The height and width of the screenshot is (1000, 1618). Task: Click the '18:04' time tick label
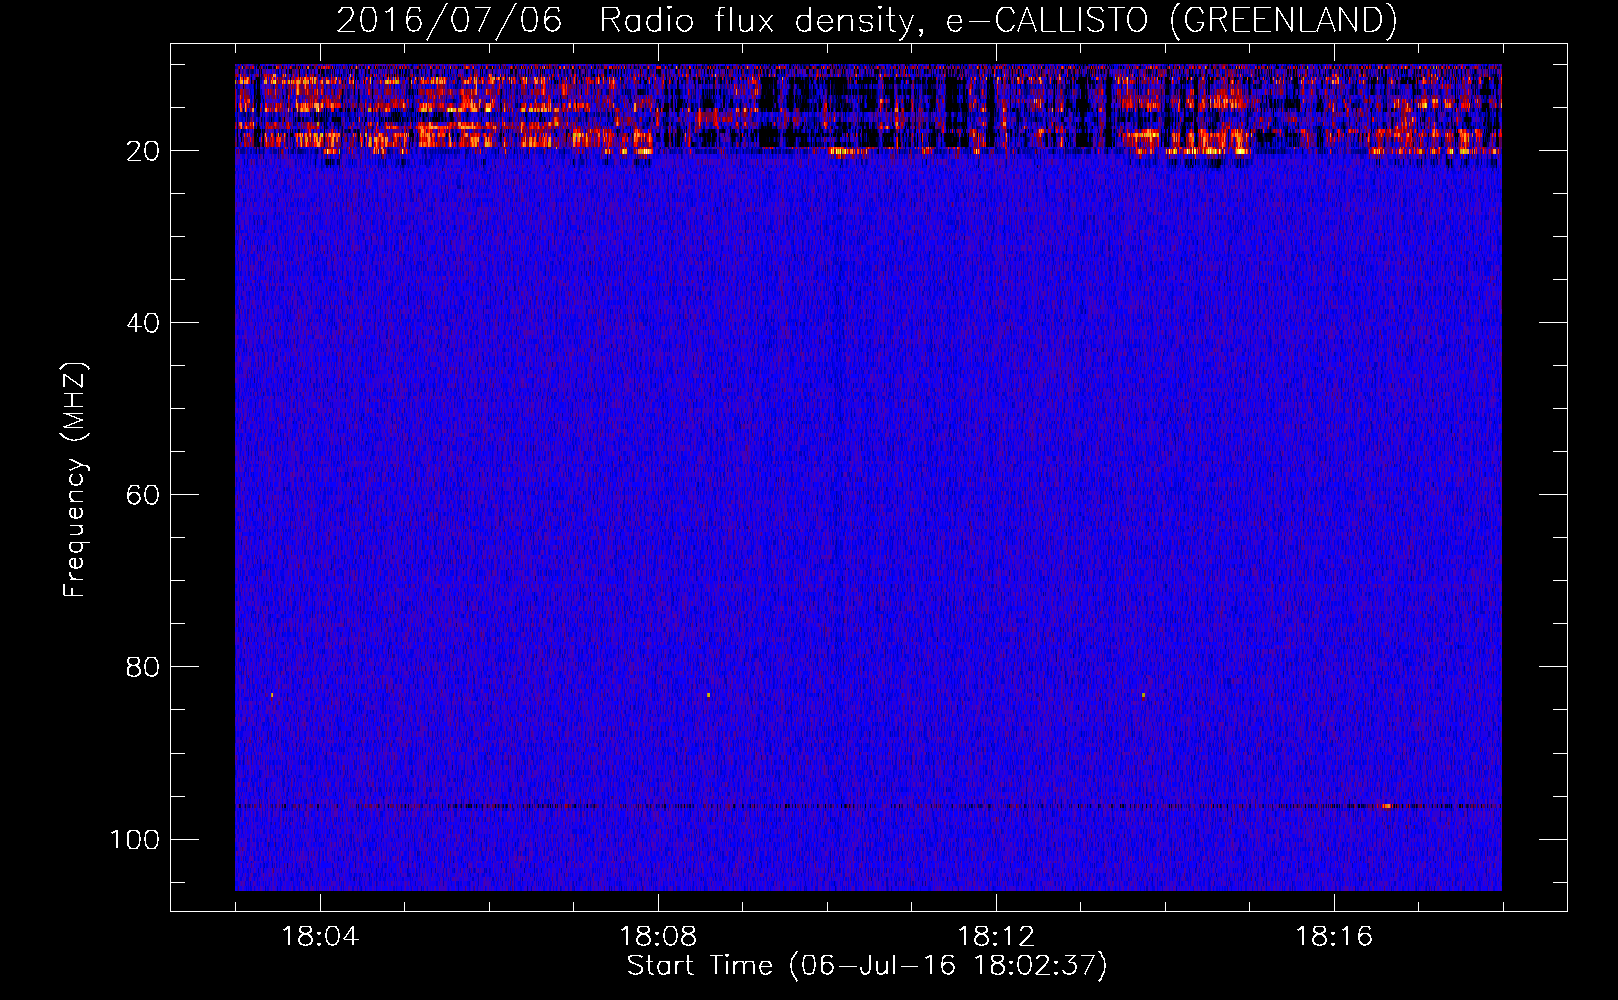coord(320,937)
